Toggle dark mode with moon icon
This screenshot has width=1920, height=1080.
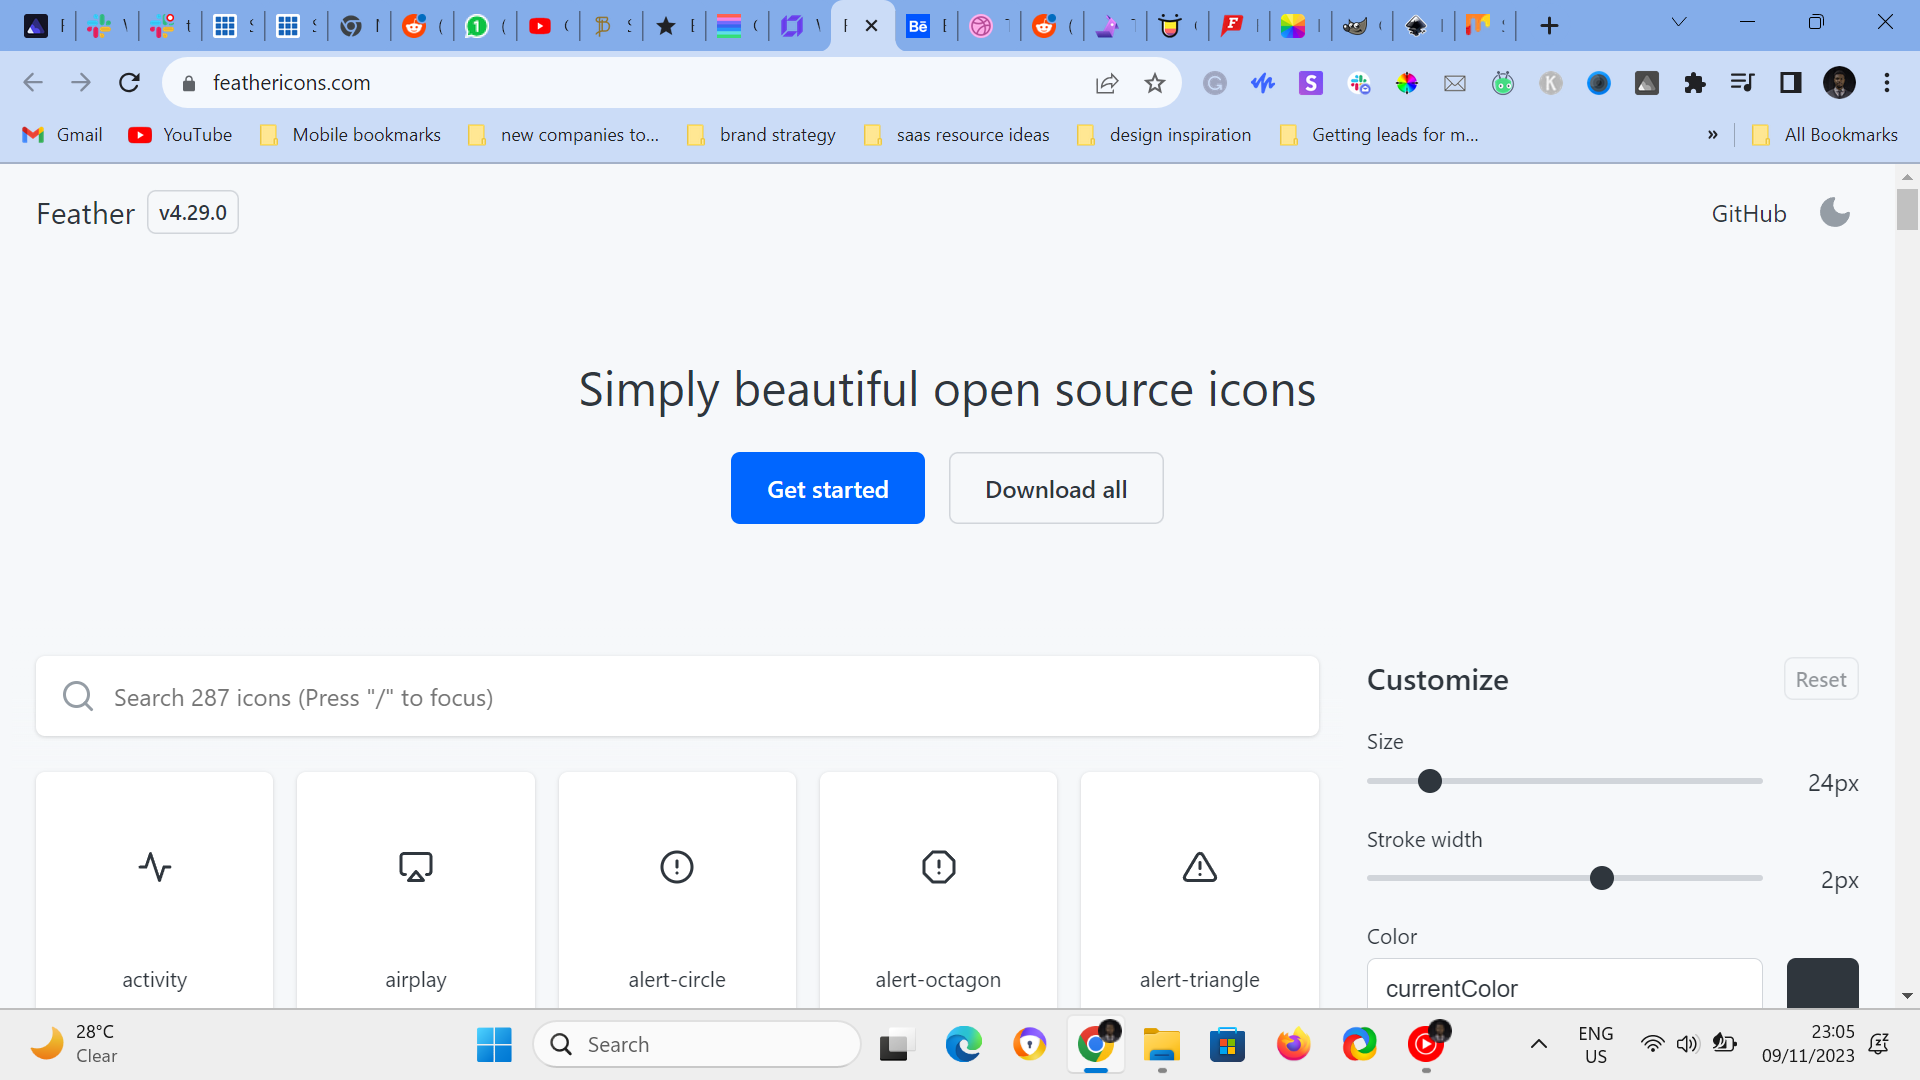(x=1834, y=213)
